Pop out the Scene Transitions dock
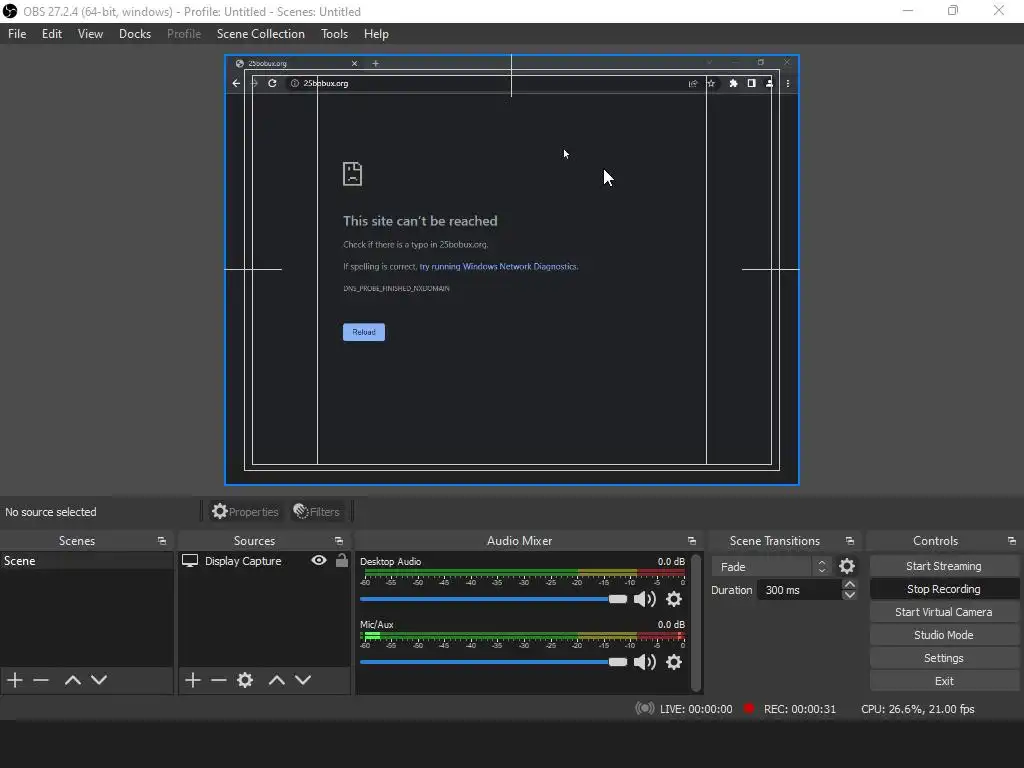The width and height of the screenshot is (1024, 768). click(850, 541)
